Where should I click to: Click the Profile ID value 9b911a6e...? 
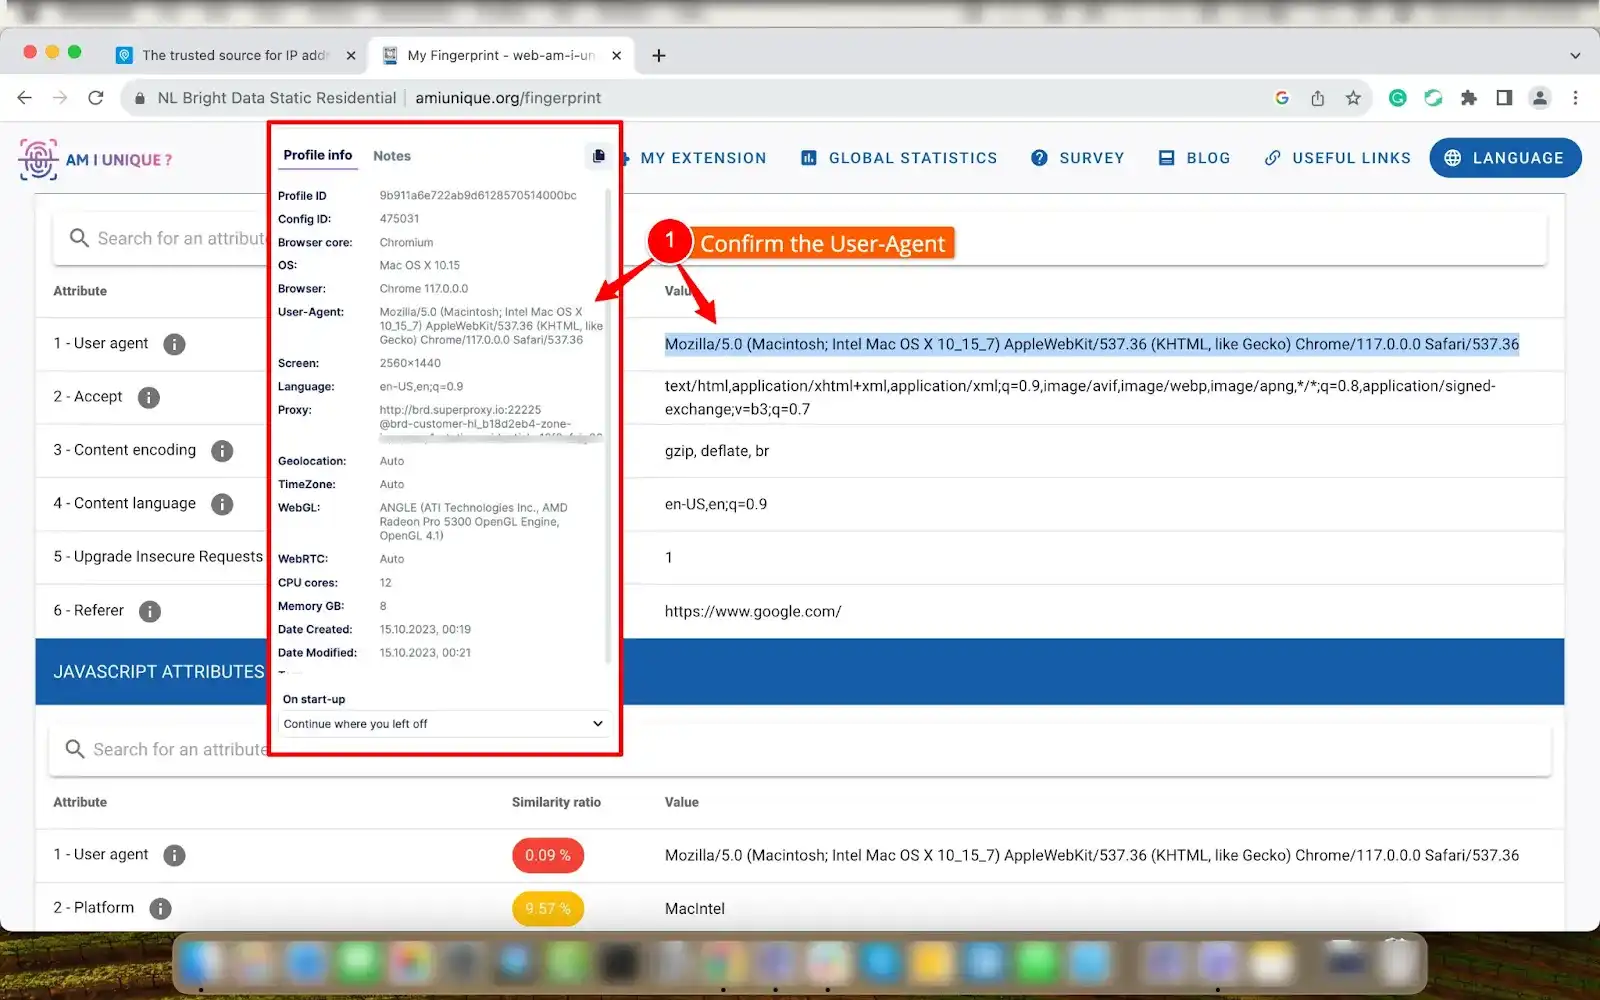point(478,195)
